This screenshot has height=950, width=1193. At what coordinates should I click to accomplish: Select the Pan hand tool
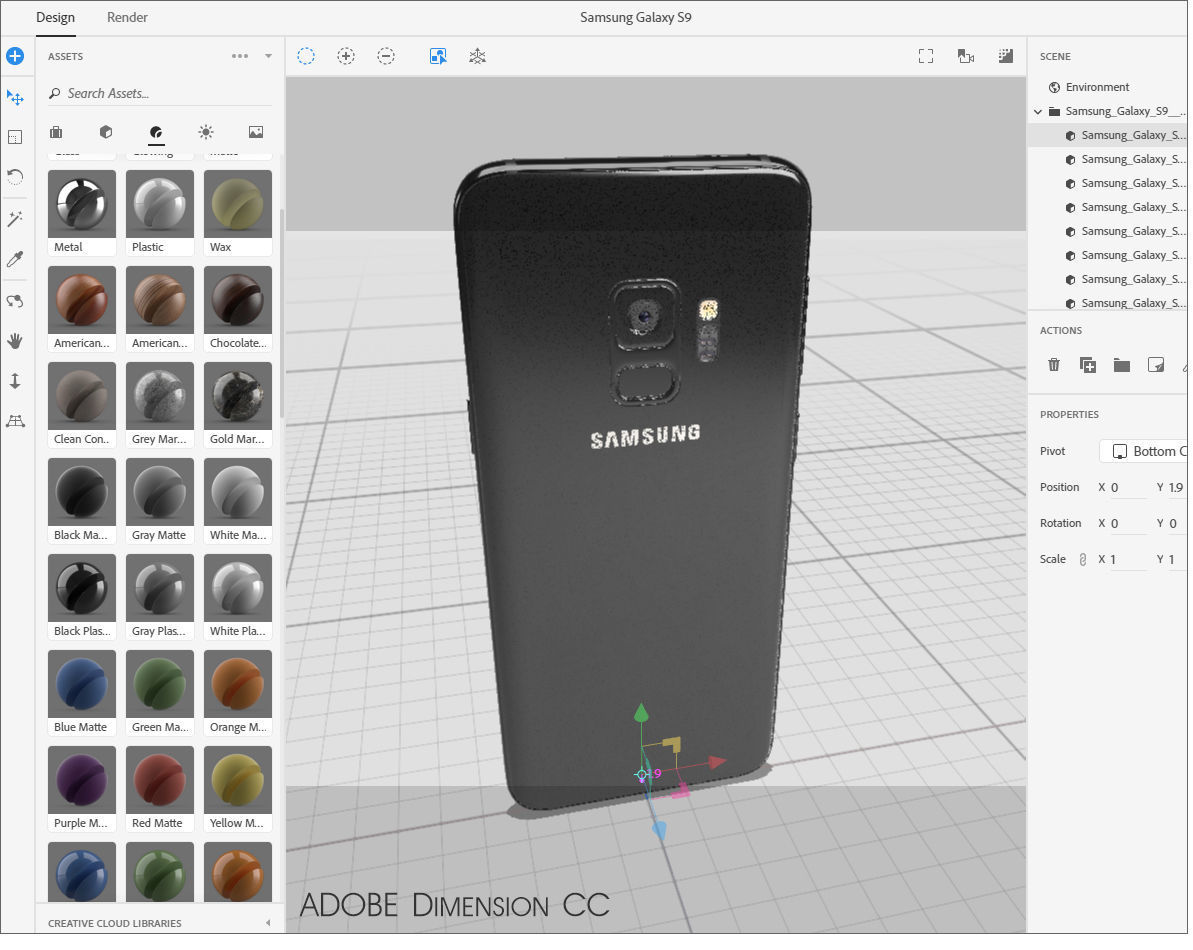(15, 341)
